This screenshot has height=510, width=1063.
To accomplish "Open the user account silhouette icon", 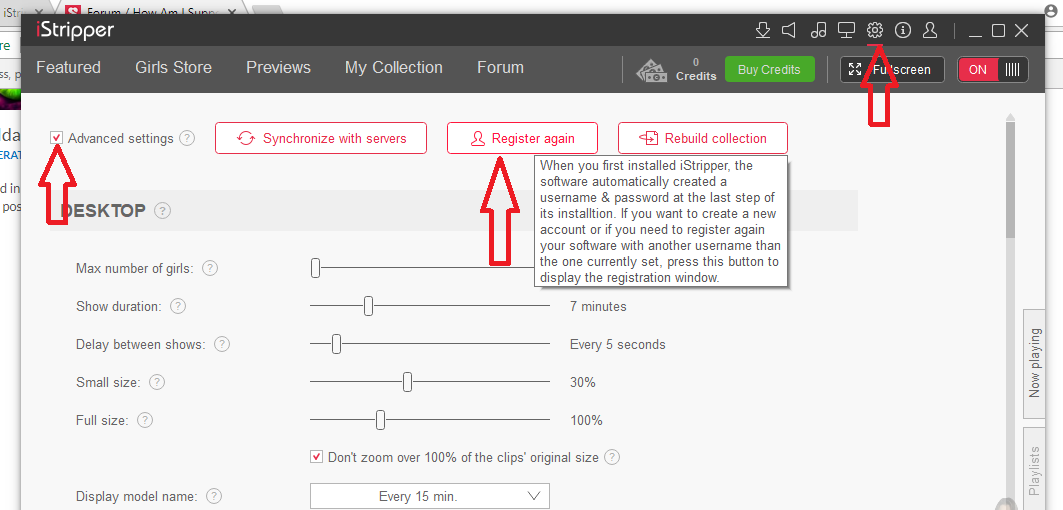I will [930, 30].
